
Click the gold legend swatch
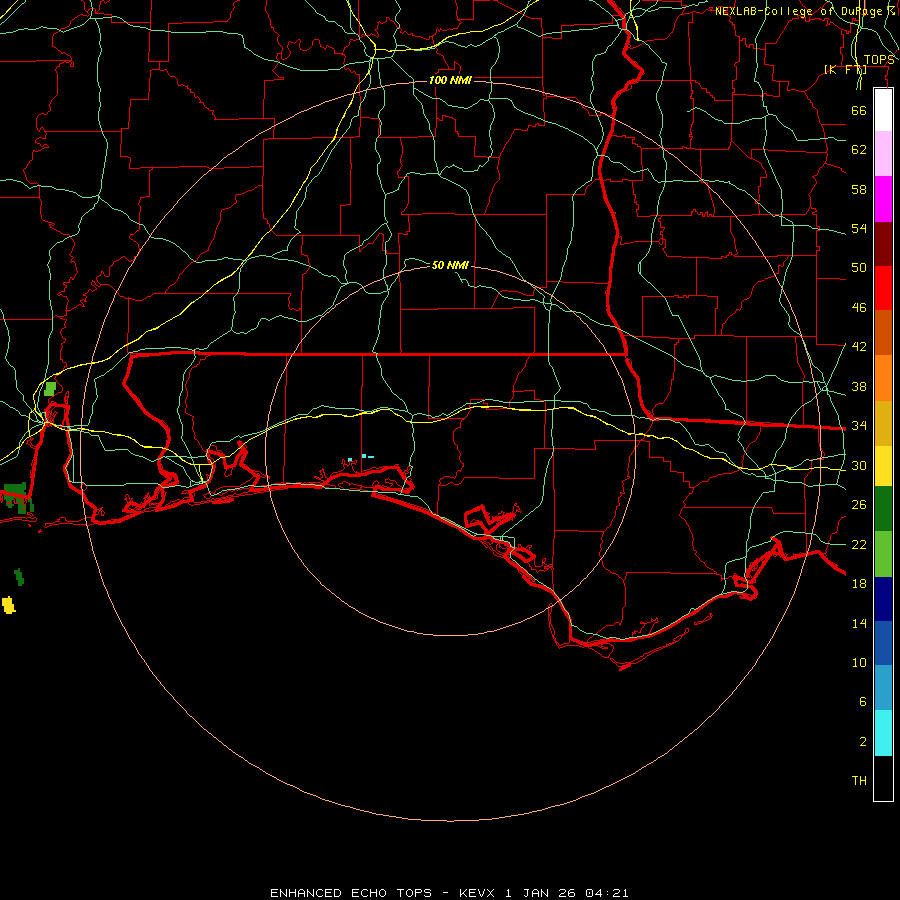click(883, 423)
